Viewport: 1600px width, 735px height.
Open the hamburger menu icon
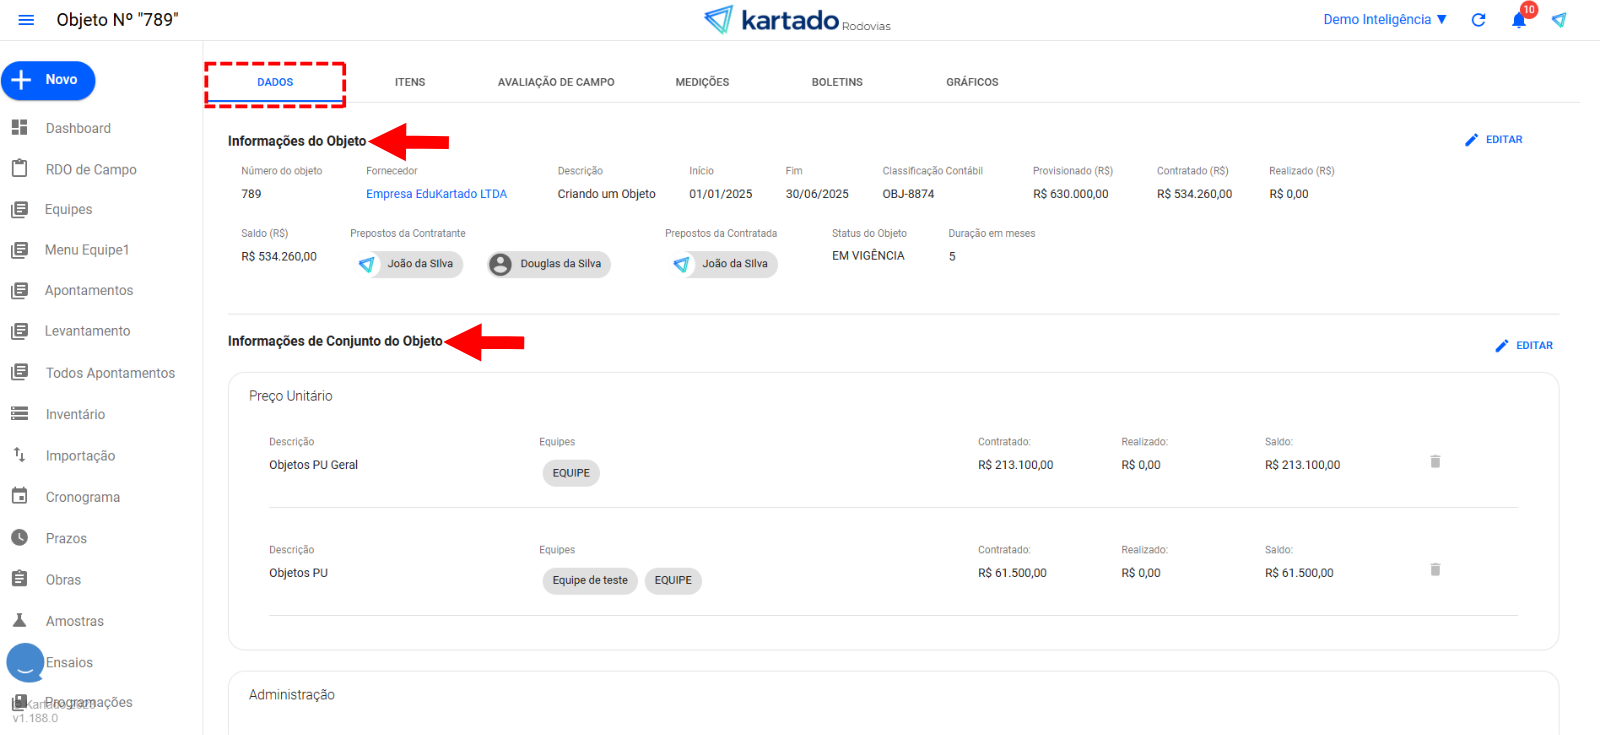26,20
